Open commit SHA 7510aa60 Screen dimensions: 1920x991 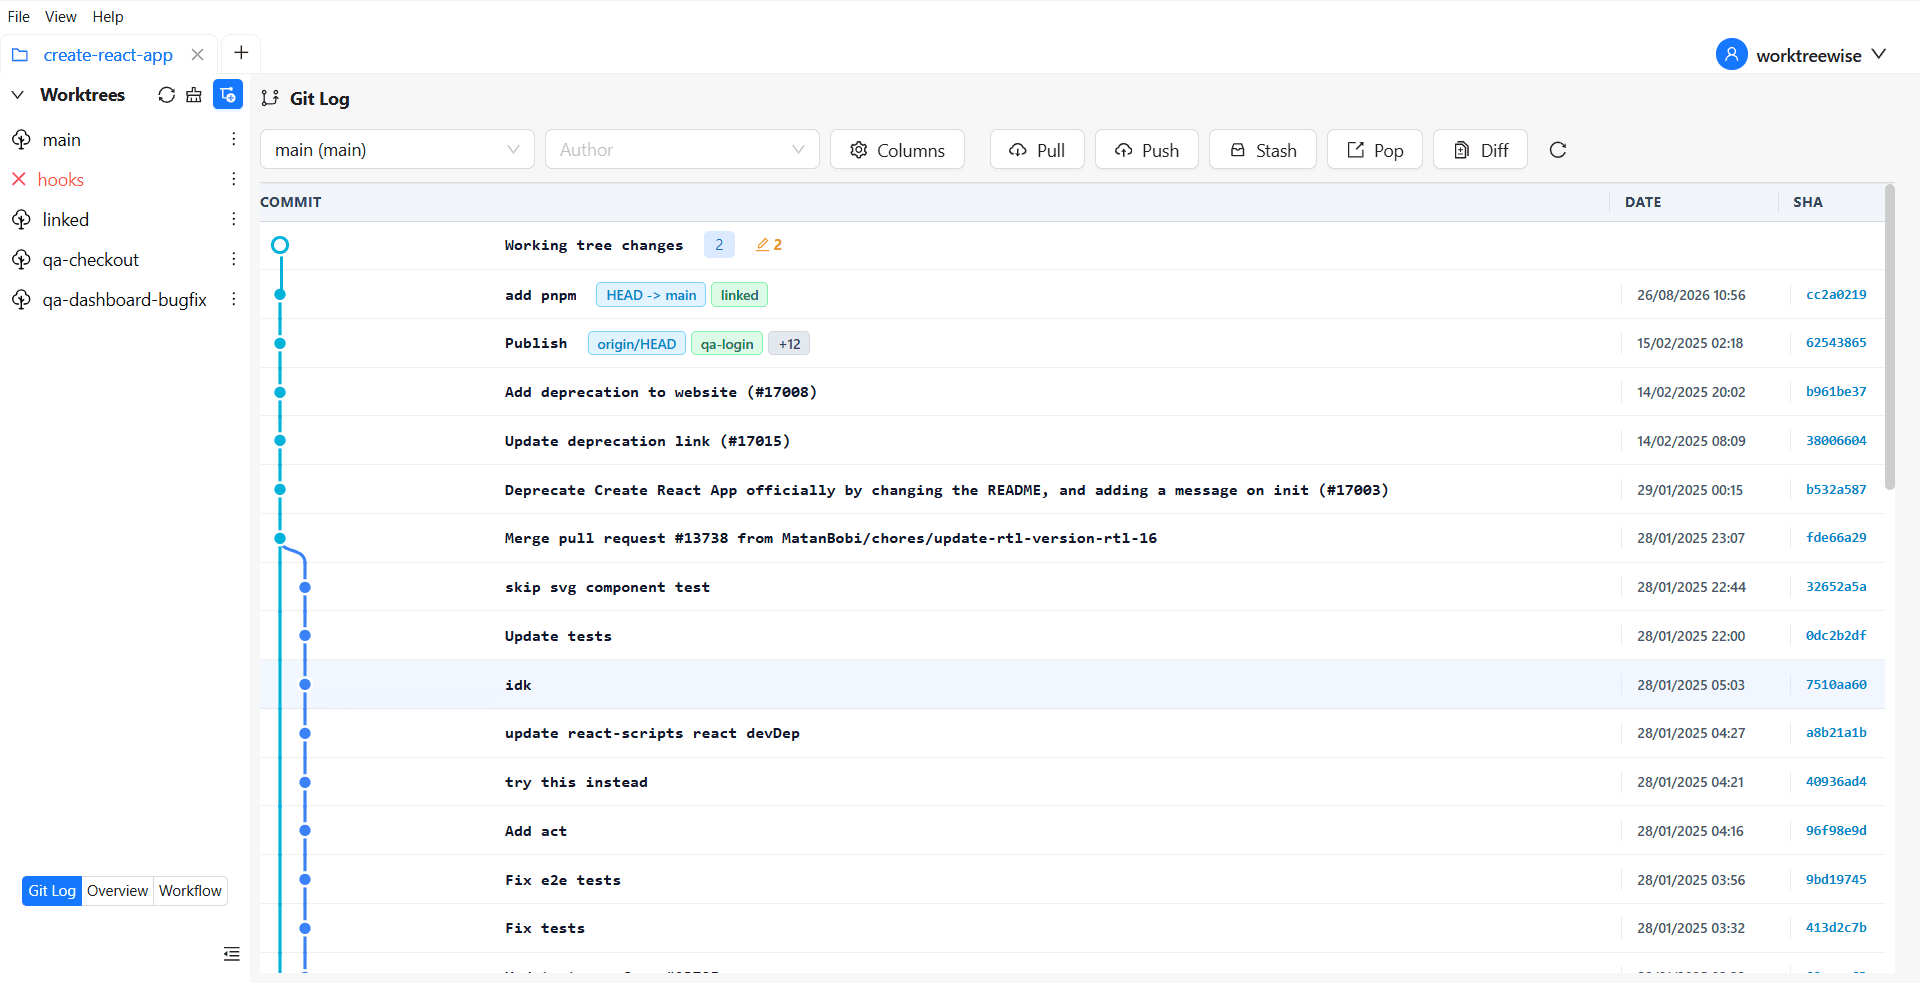pyautogui.click(x=1836, y=685)
